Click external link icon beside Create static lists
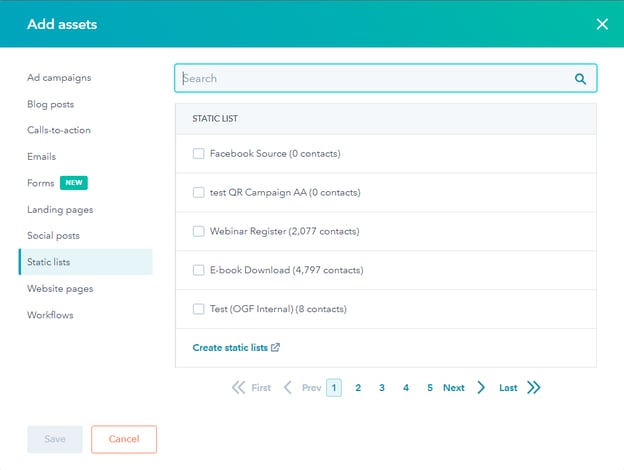This screenshot has height=470, width=624. click(x=276, y=348)
